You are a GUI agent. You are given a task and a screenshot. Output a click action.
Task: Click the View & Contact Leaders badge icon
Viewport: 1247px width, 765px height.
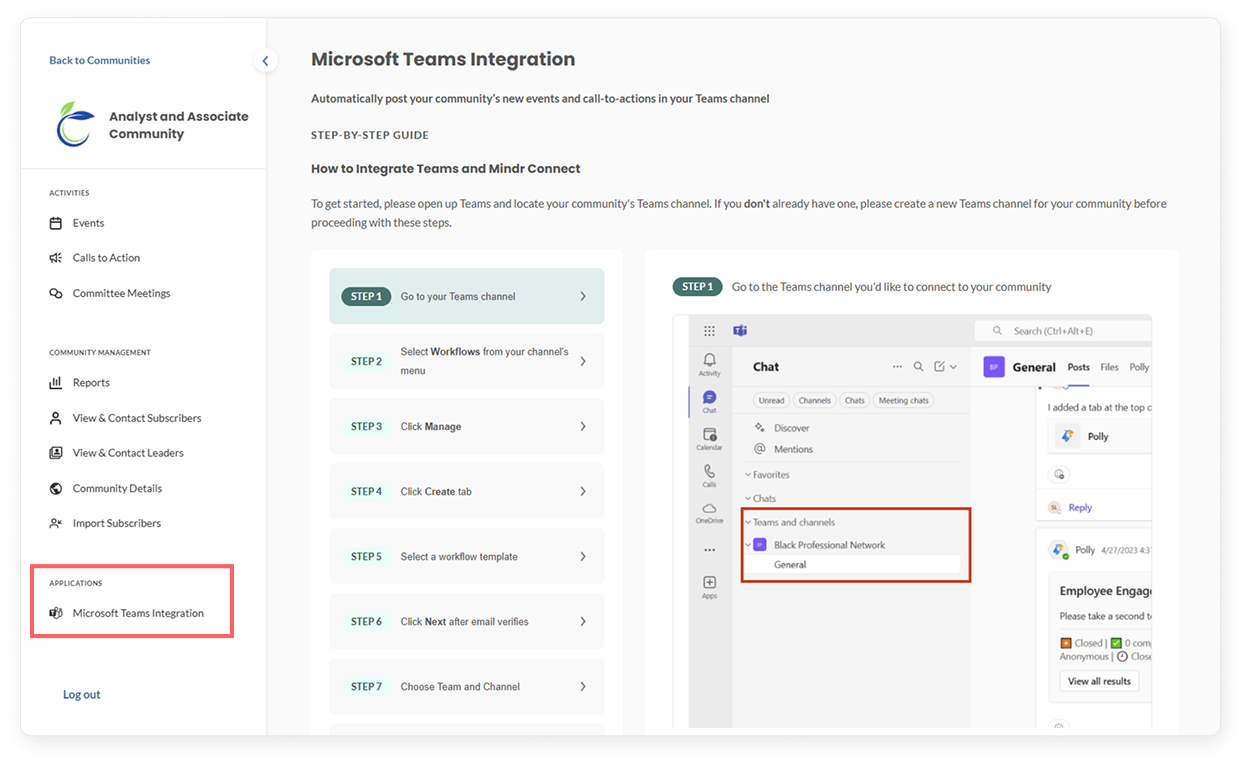tap(56, 453)
